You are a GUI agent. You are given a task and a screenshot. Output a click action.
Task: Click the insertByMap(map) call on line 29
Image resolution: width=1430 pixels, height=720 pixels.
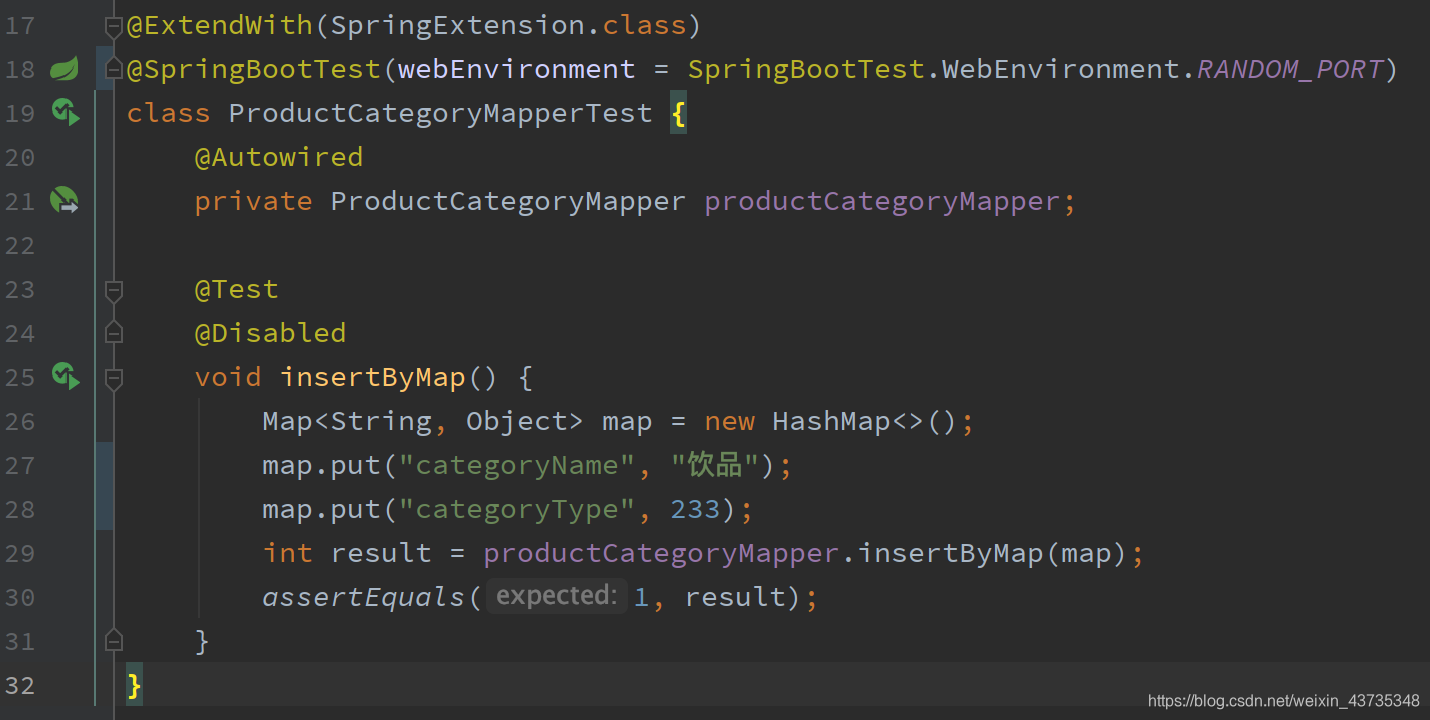993,553
